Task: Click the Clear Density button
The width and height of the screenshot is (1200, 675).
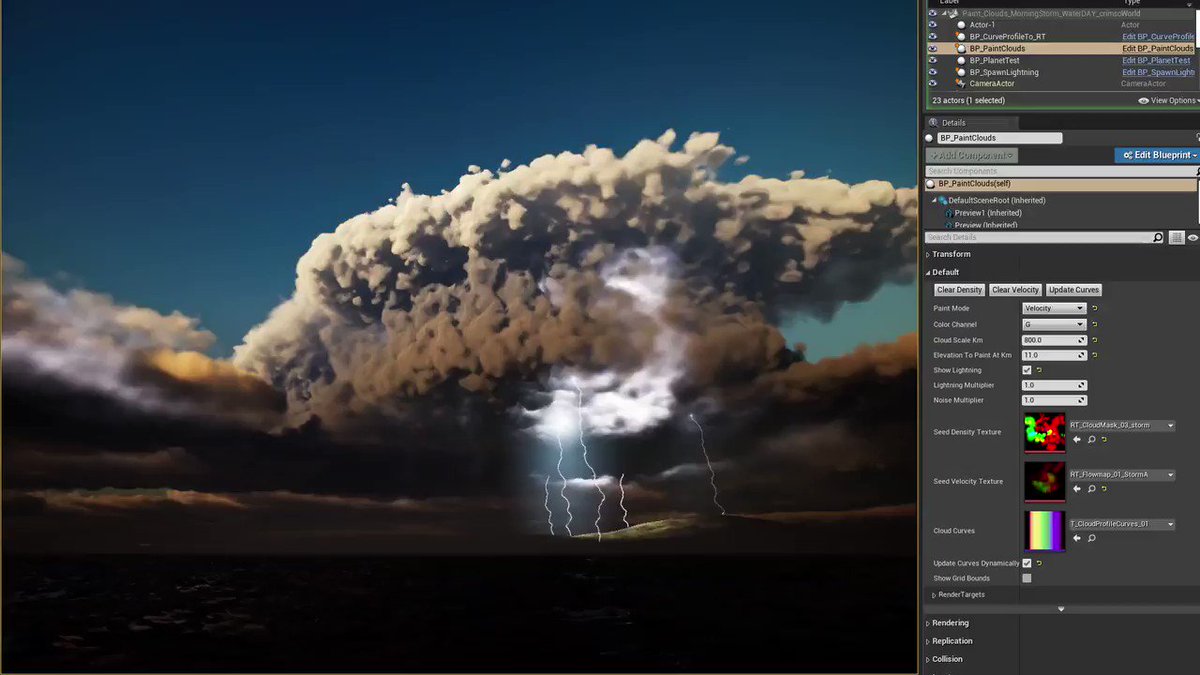Action: point(959,290)
